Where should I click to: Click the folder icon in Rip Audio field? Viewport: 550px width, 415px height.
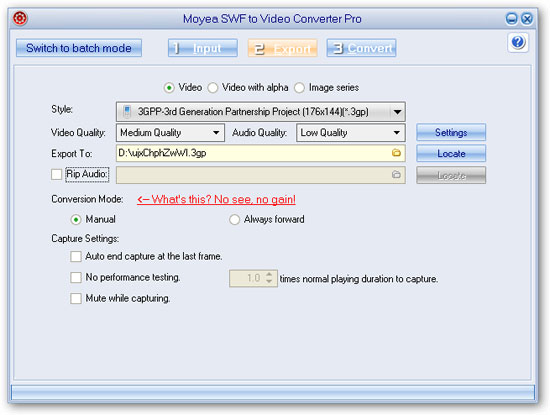[x=396, y=174]
